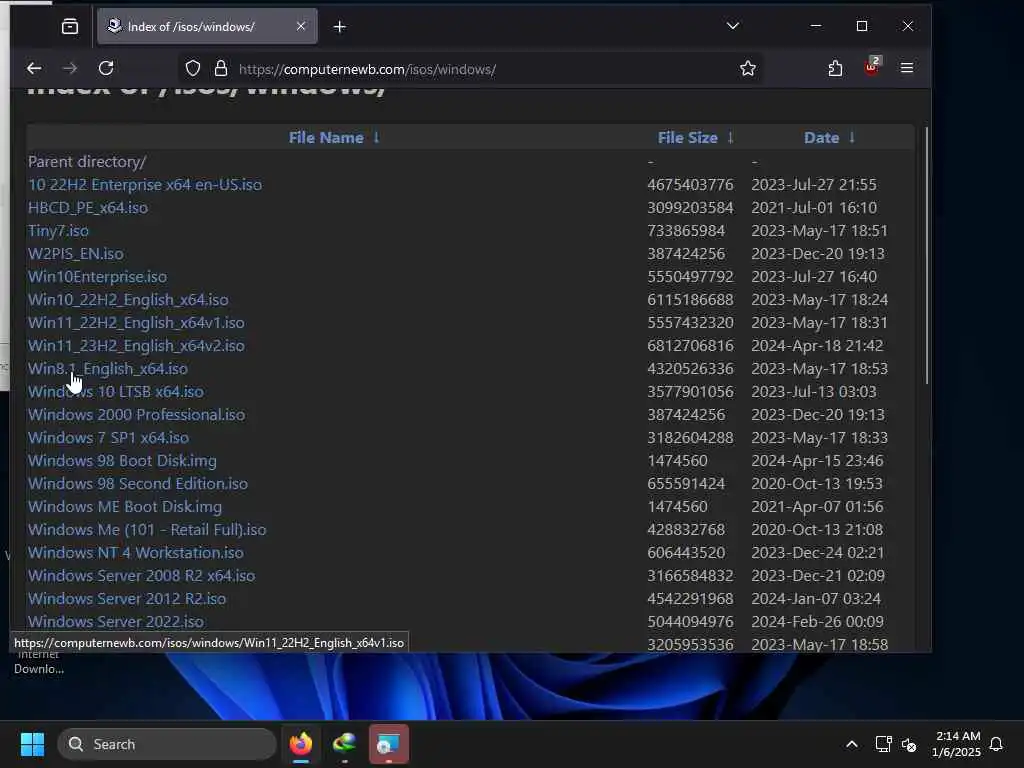
Task: Open the uBlock Origin extension icon
Action: [872, 67]
